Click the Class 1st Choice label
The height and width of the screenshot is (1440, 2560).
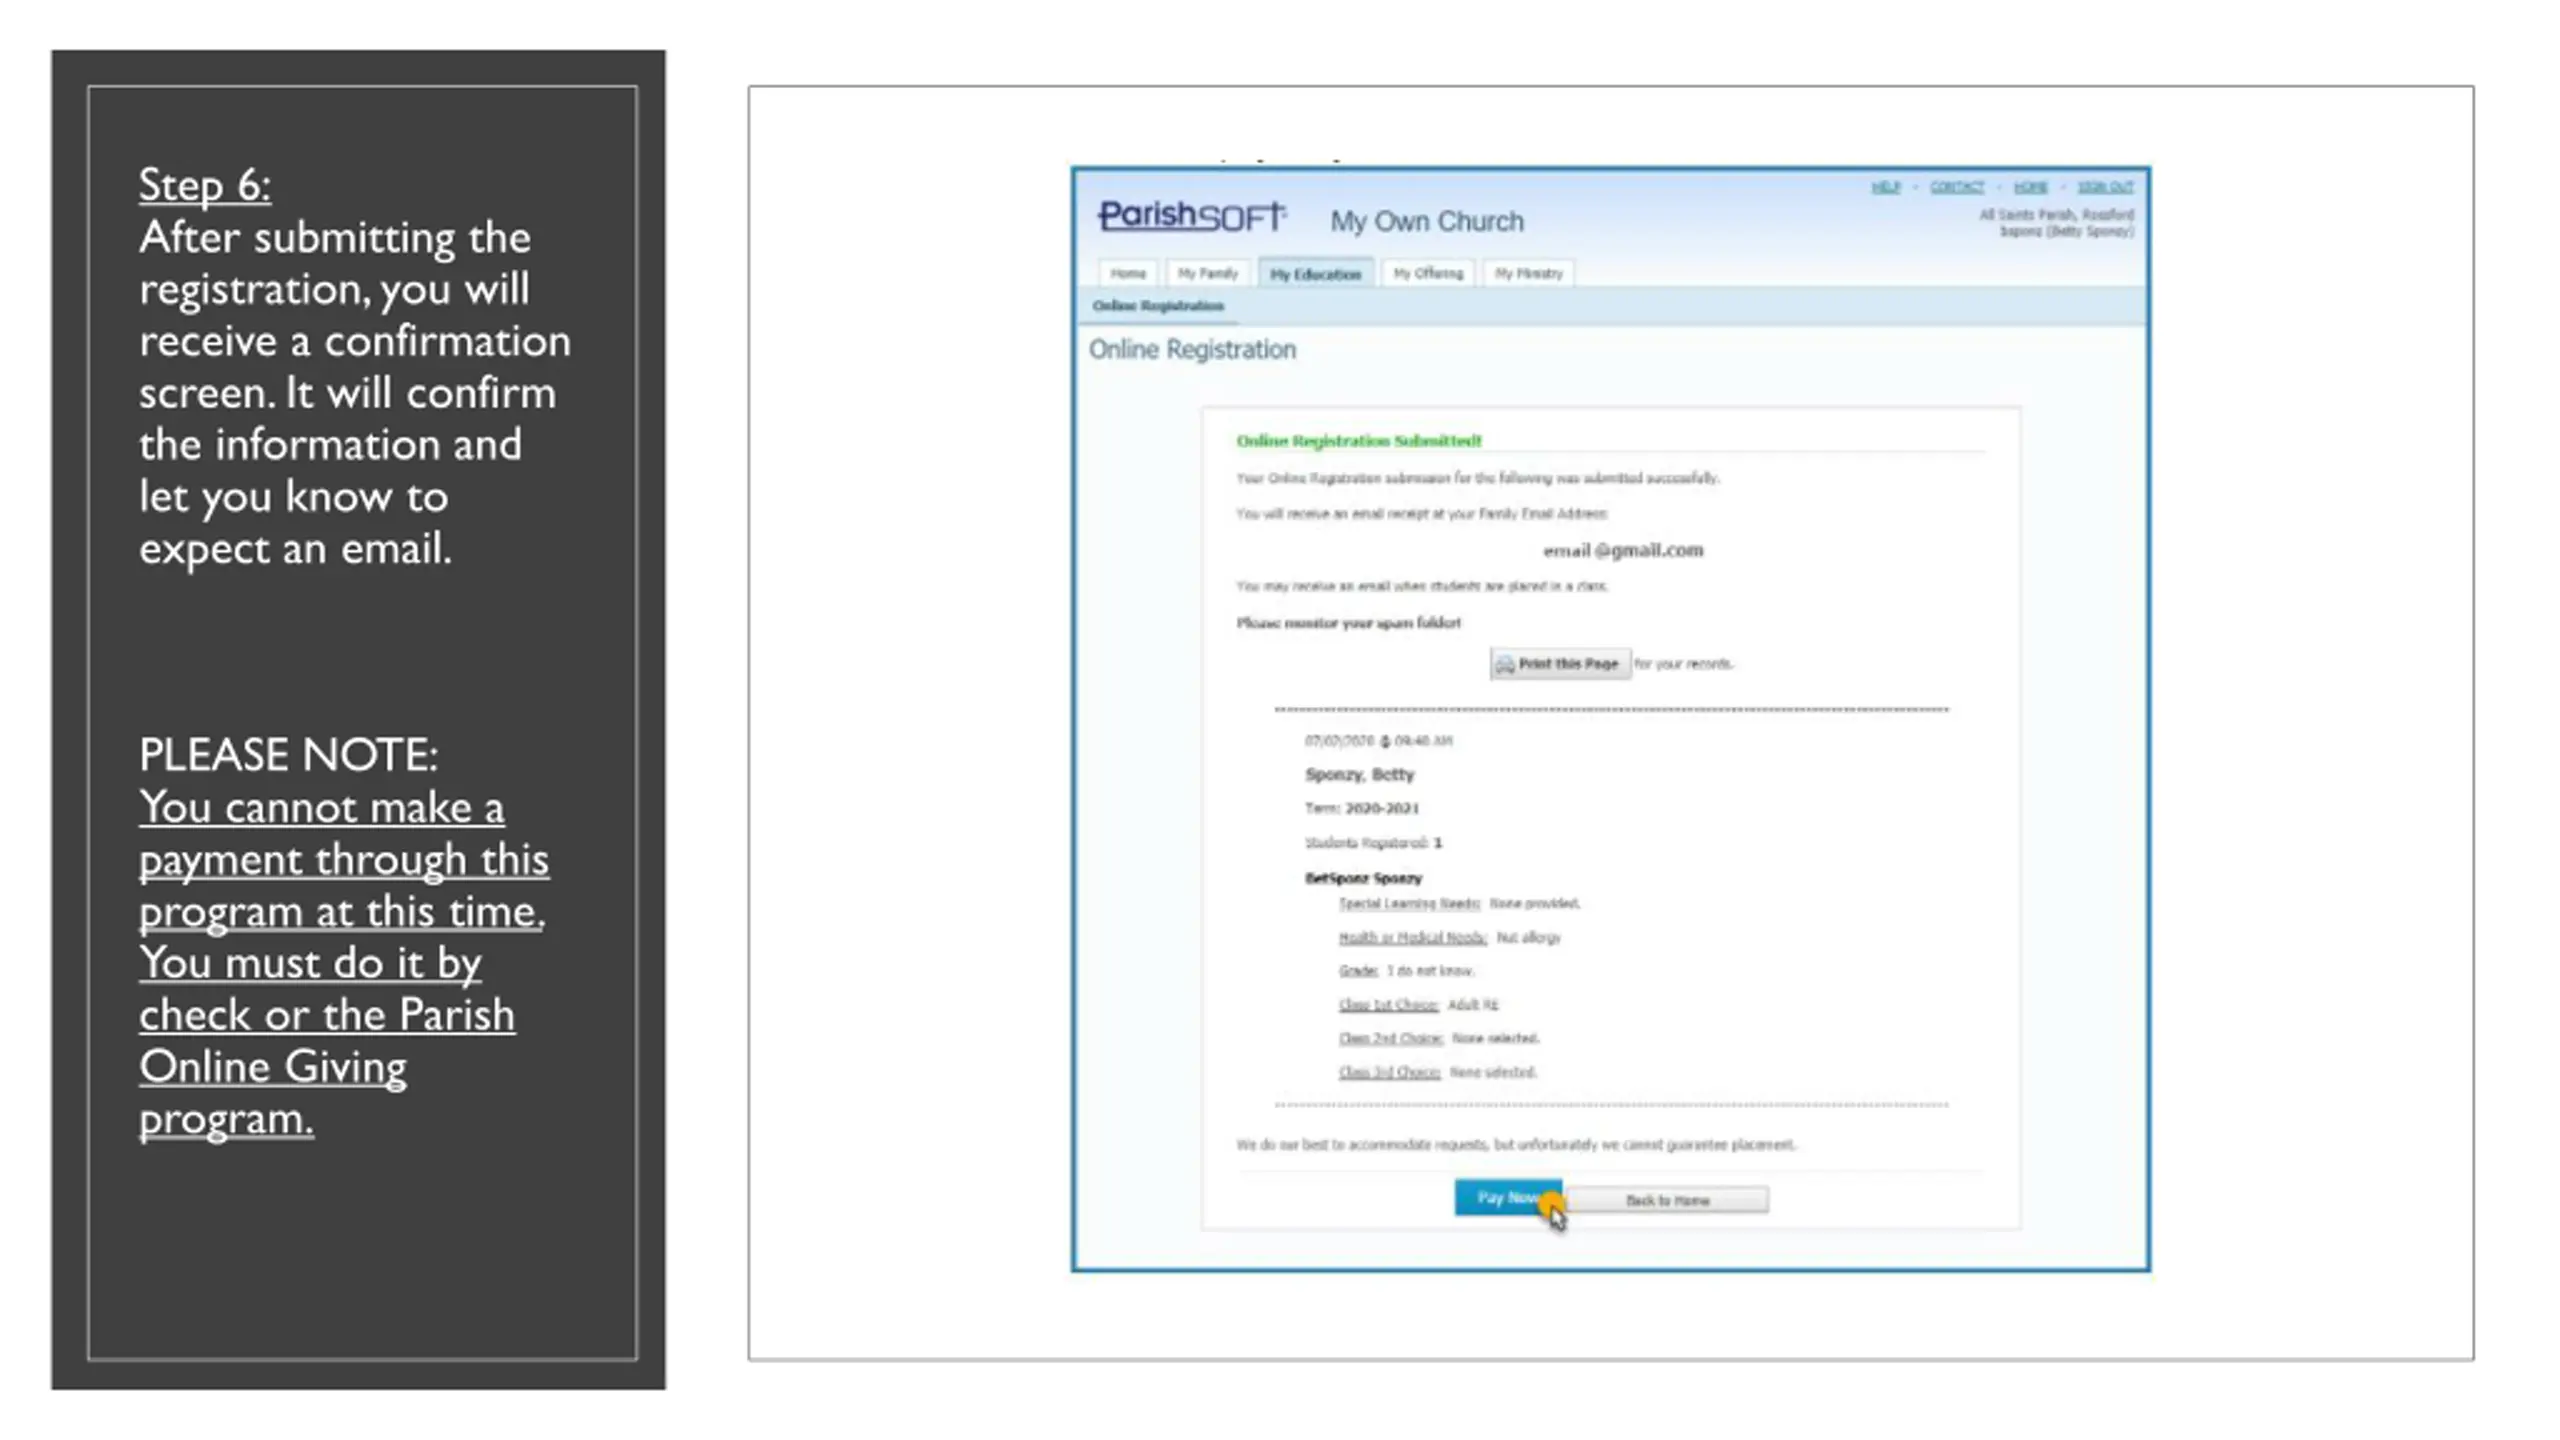coord(1388,1005)
